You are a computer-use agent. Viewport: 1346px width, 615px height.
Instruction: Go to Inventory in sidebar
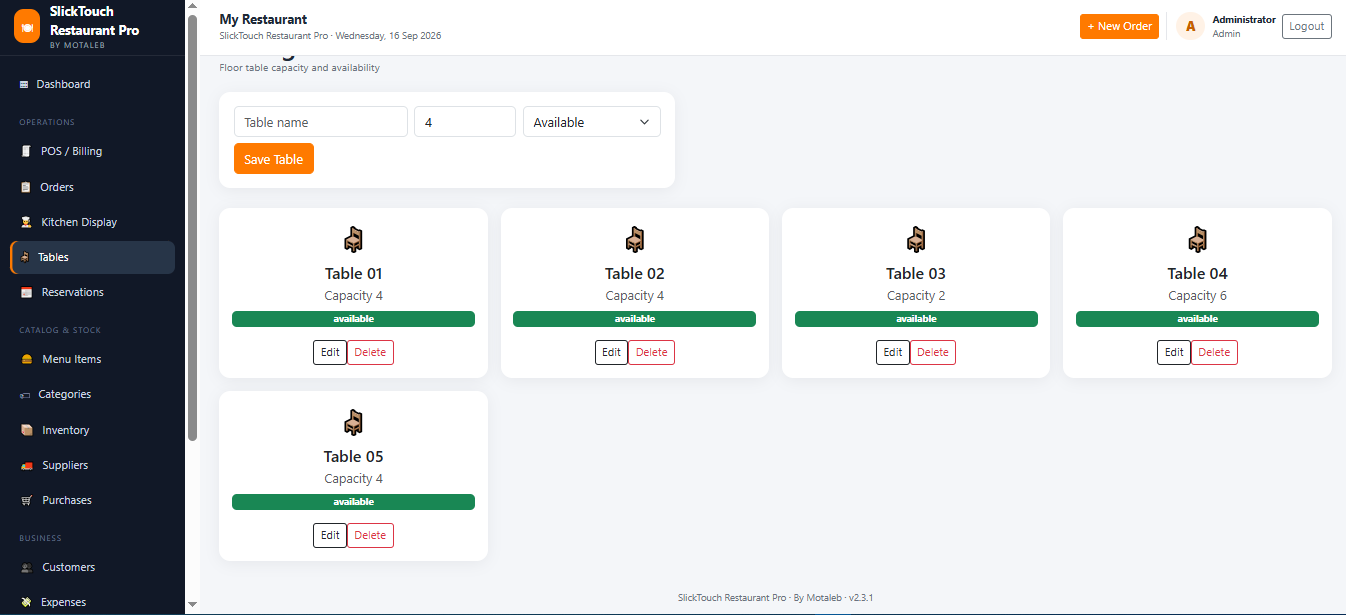(92, 430)
